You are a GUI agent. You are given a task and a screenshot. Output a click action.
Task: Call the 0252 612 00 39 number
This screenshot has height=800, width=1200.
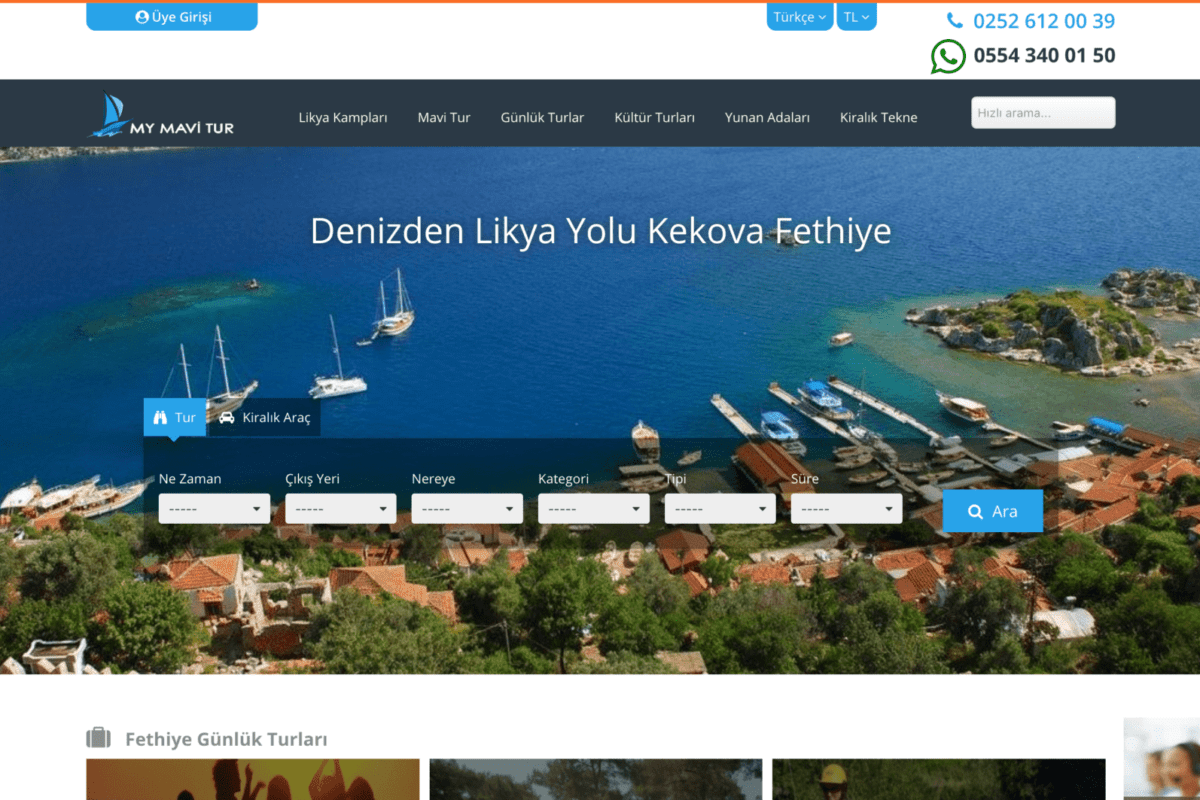click(x=1044, y=20)
